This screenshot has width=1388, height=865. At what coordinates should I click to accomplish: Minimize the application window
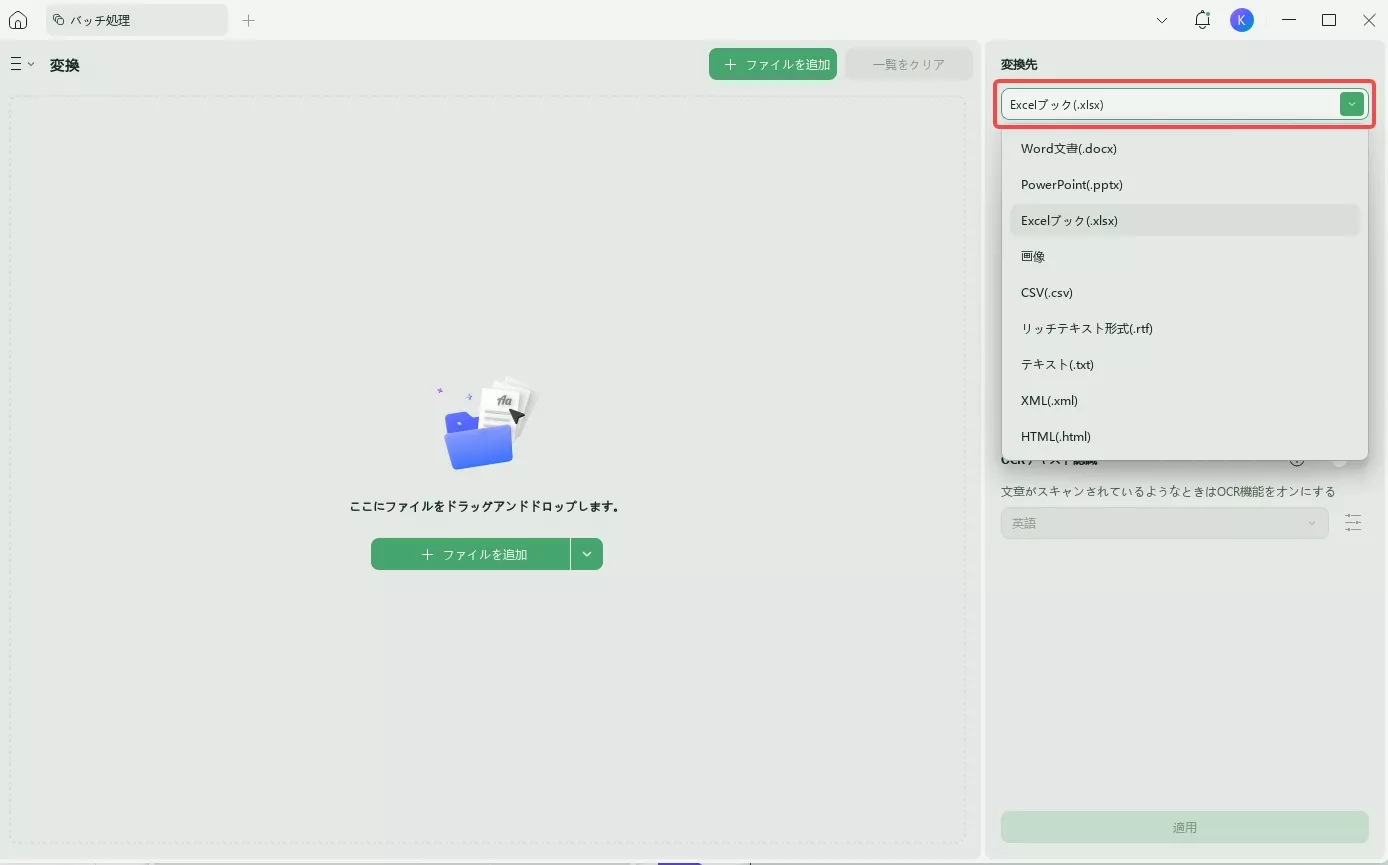pyautogui.click(x=1289, y=20)
